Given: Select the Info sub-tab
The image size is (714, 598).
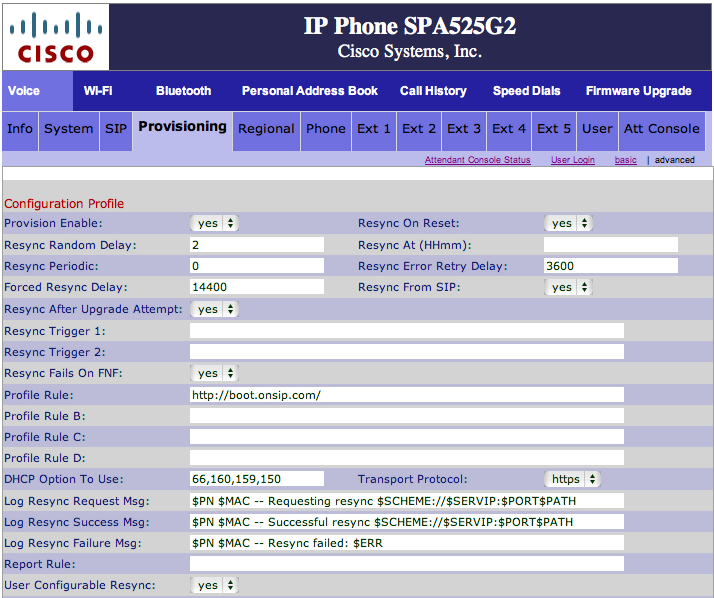Looking at the screenshot, I should (x=20, y=131).
